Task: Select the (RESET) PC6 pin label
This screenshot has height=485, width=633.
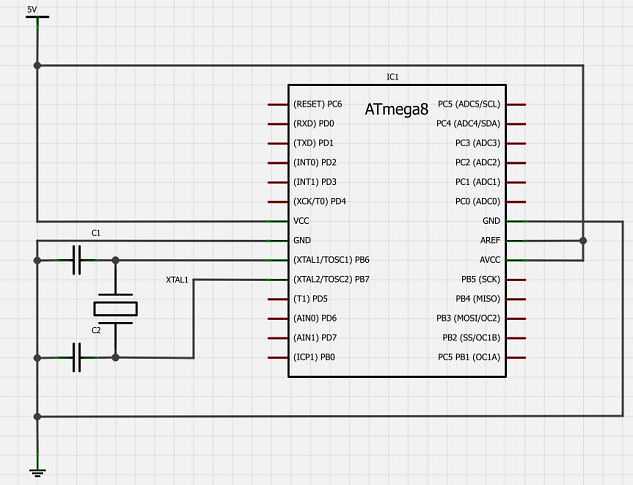Action: coord(317,104)
